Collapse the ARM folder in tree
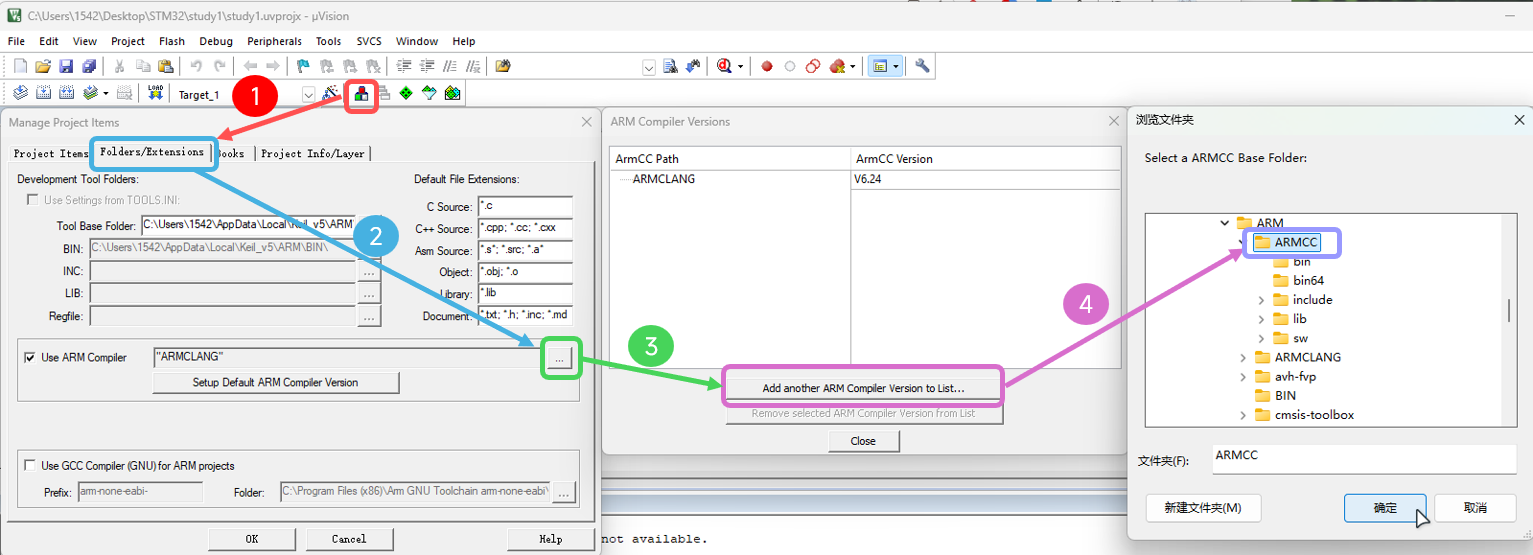The width and height of the screenshot is (1533, 555). pyautogui.click(x=1224, y=222)
